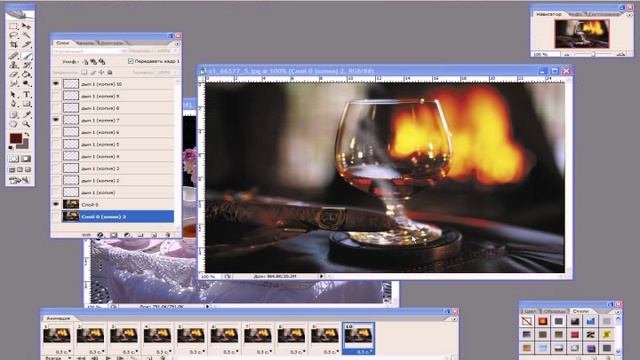
Task: Select the Rectangular Marquee tool
Action: [x=13, y=26]
